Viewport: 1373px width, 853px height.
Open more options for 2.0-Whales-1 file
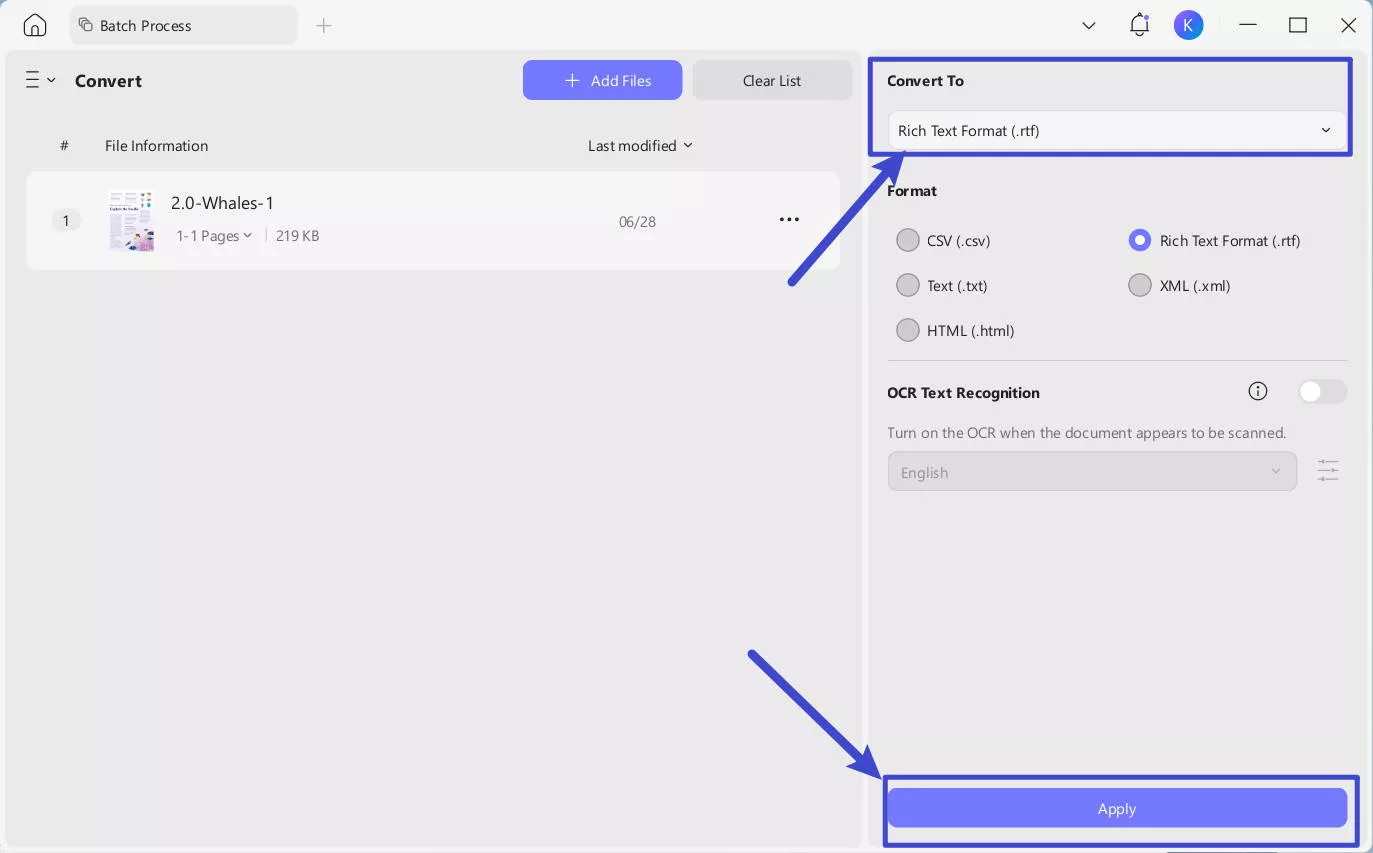pos(789,220)
